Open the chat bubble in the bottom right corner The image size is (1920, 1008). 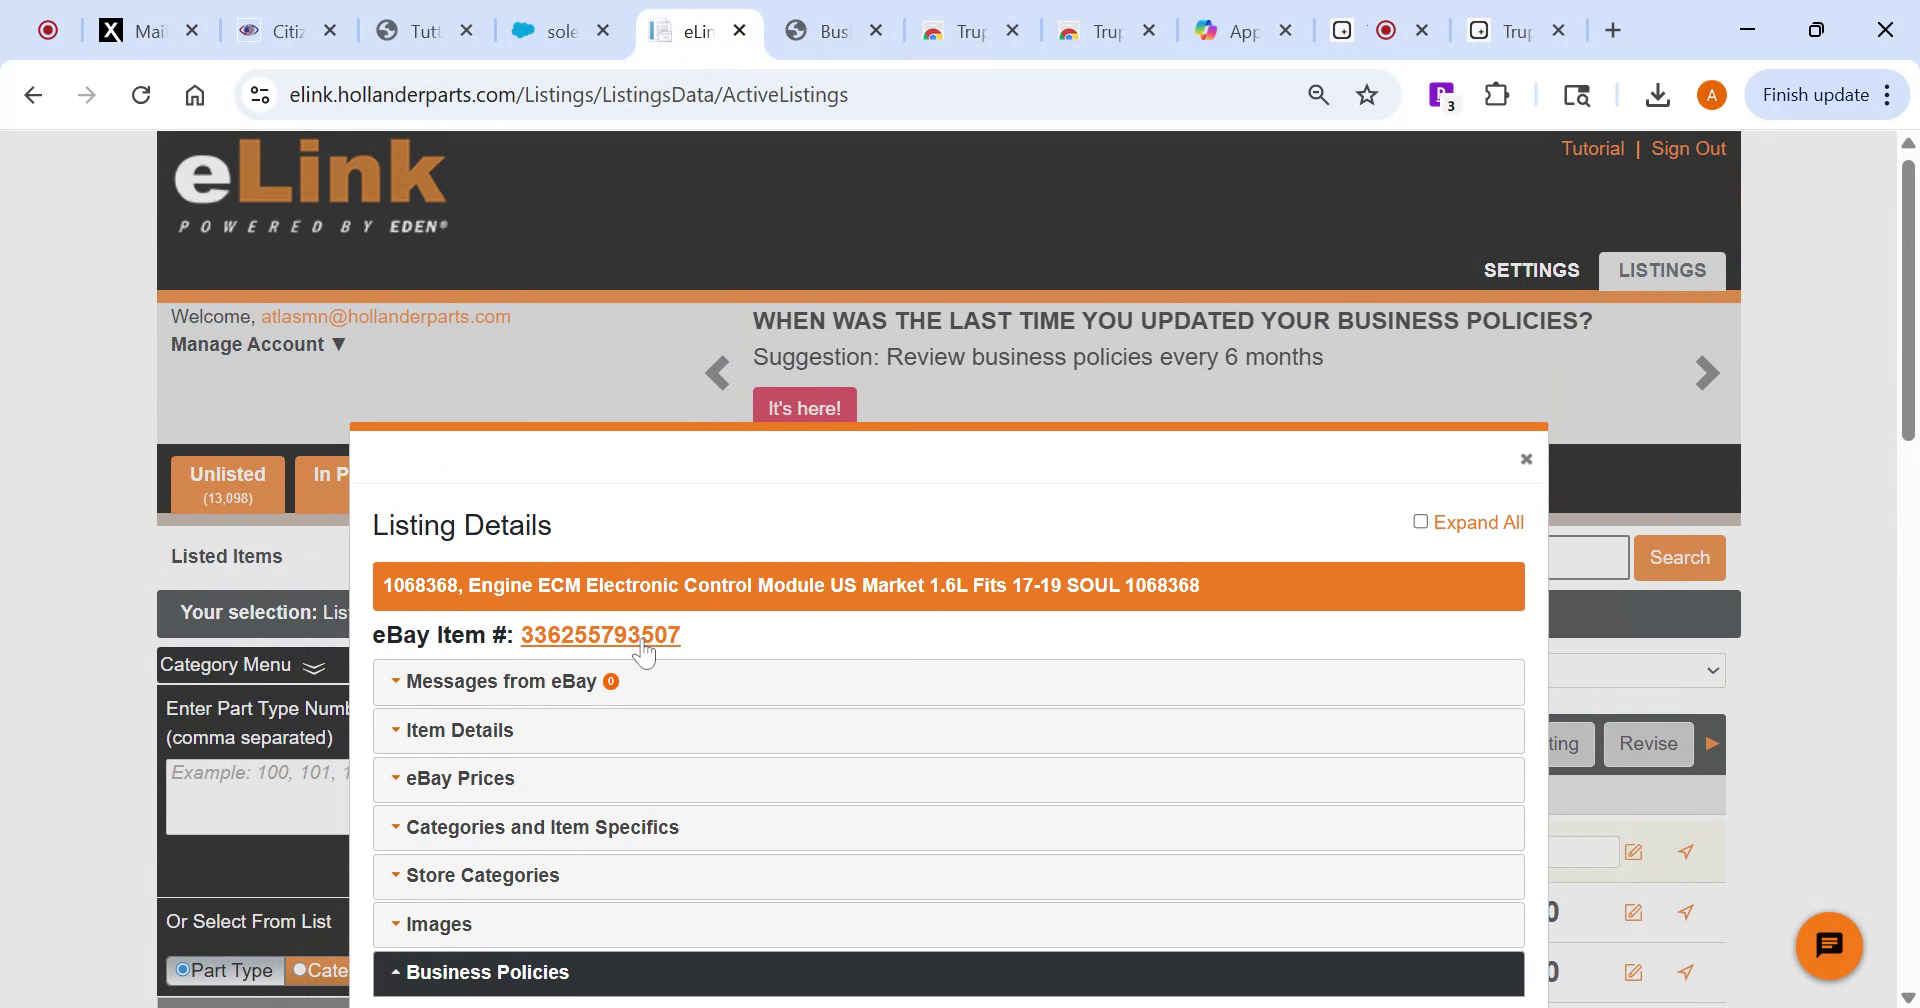pyautogui.click(x=1829, y=944)
